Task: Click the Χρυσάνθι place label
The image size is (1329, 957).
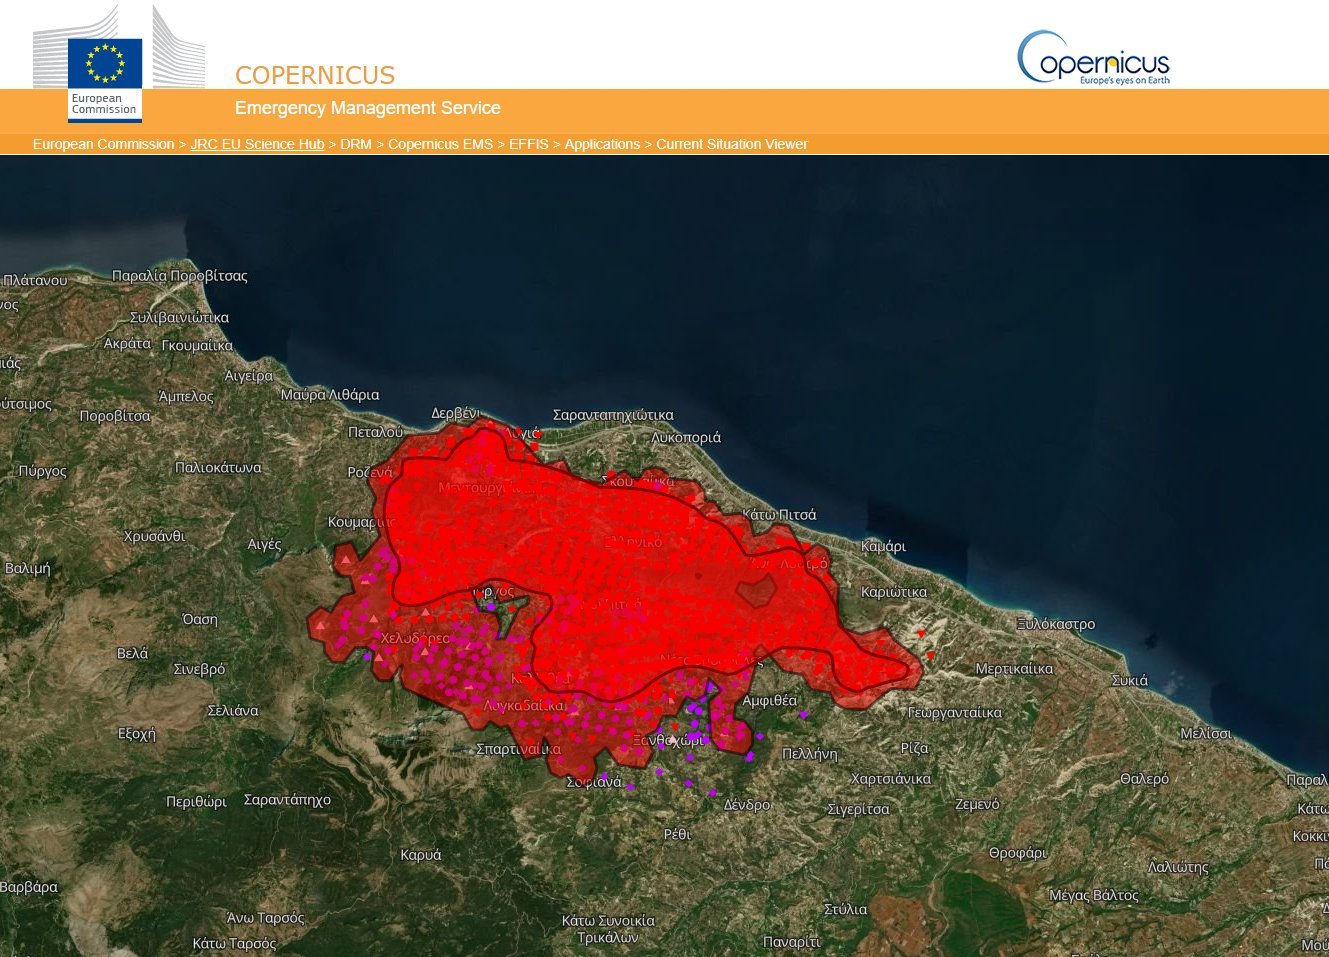Action: tap(154, 536)
